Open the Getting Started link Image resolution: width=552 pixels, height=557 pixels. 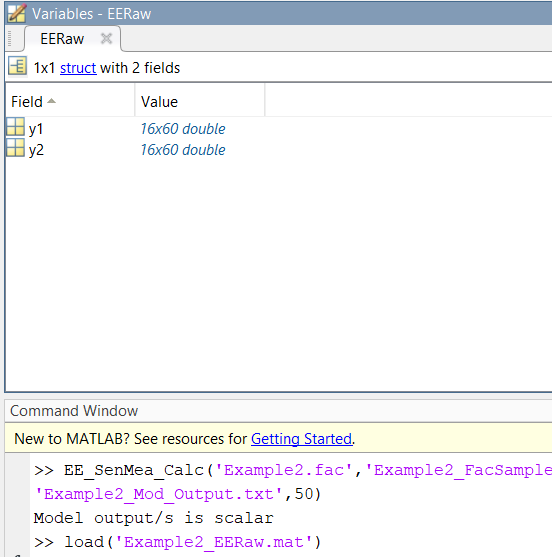click(x=302, y=439)
